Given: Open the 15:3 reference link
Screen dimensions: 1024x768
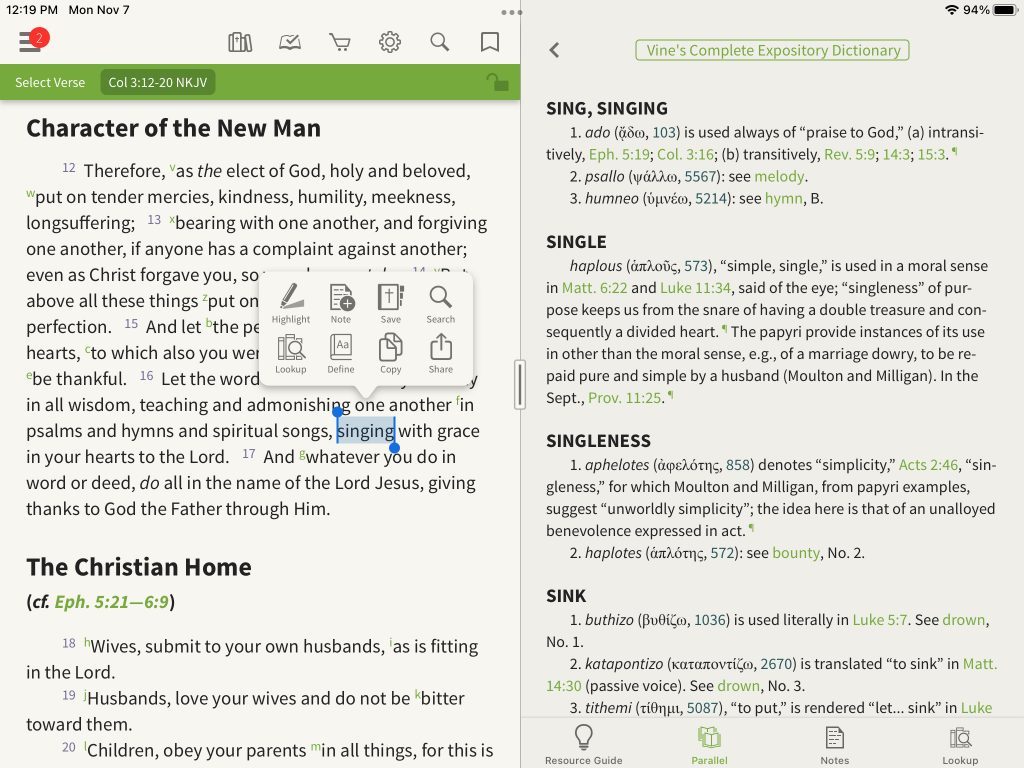Looking at the screenshot, I should click(x=932, y=154).
